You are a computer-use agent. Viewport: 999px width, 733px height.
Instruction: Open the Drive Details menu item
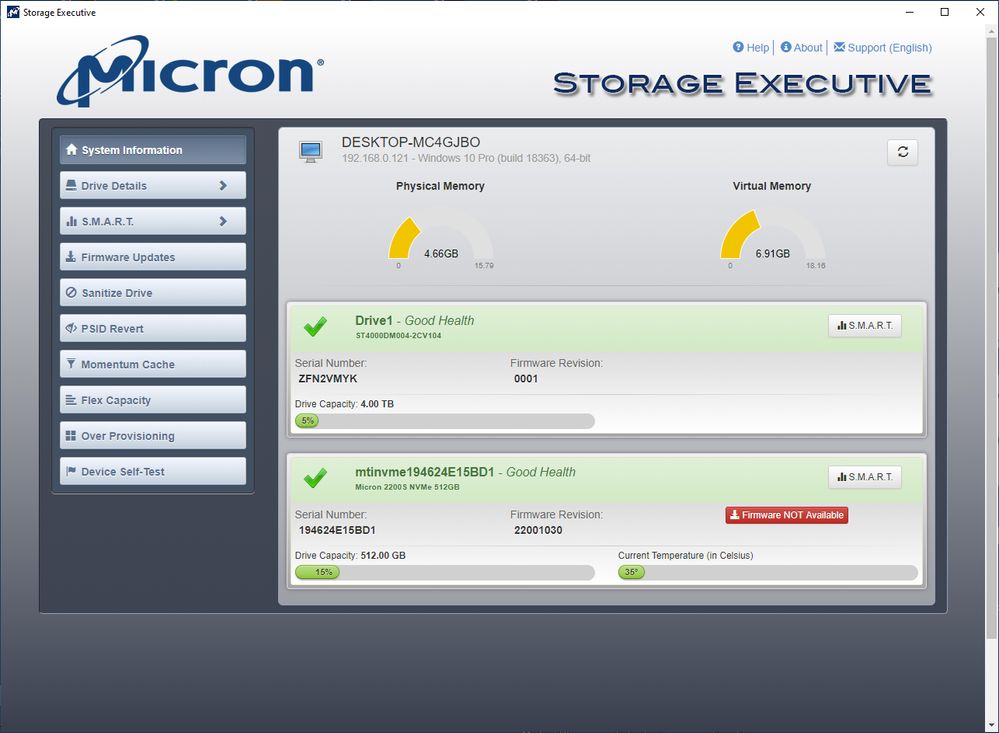pyautogui.click(x=153, y=185)
